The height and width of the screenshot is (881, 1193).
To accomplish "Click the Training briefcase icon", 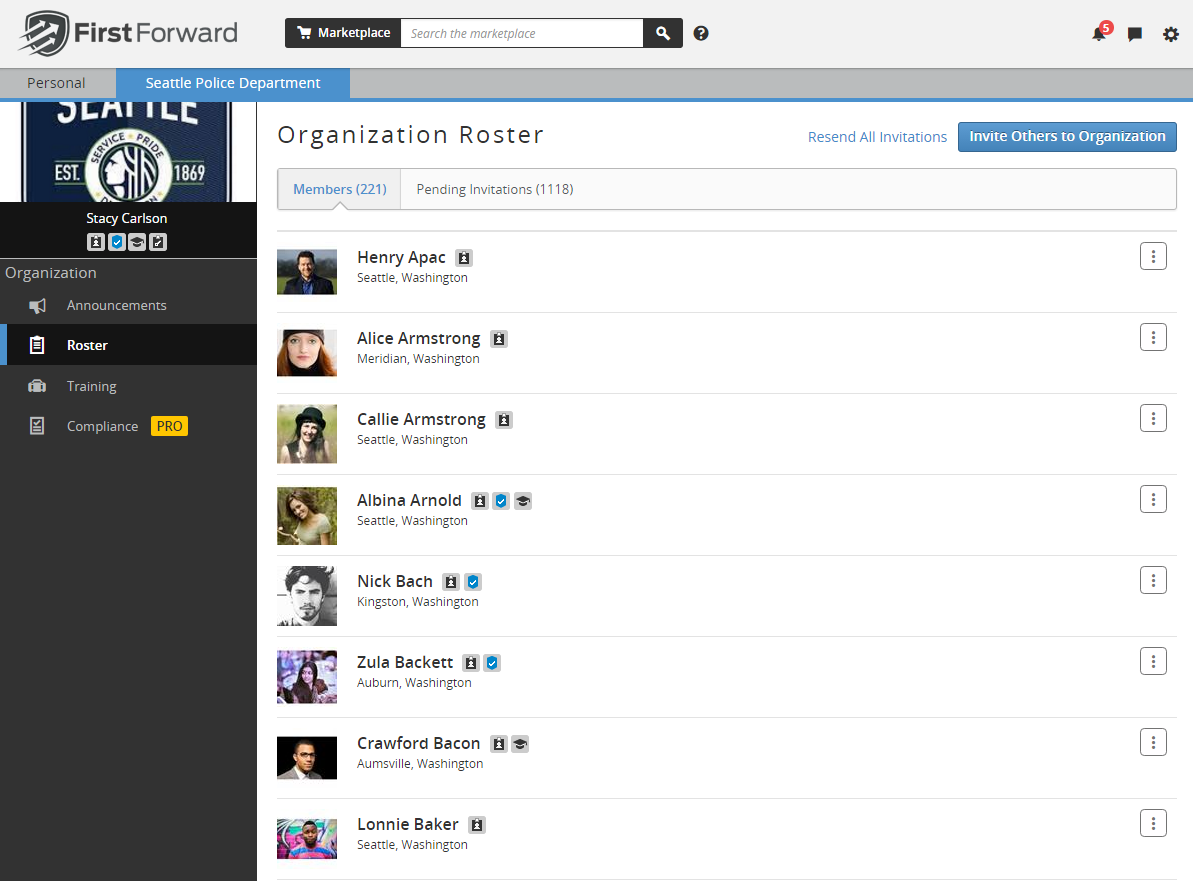I will coord(37,386).
